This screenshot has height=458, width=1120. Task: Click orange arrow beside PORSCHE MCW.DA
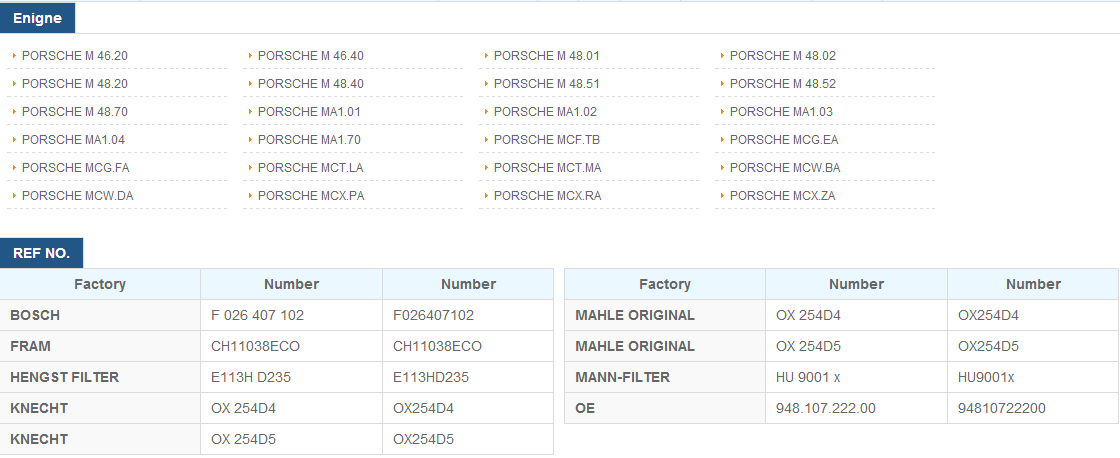pos(14,195)
